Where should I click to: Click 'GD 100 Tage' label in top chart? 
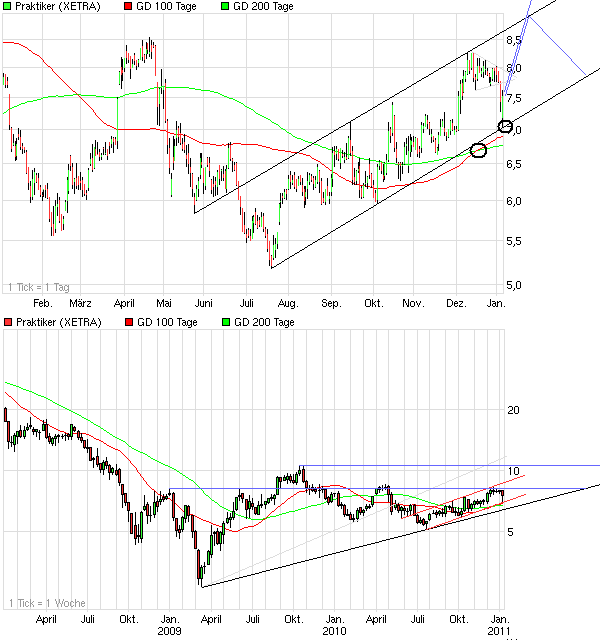(x=166, y=7)
